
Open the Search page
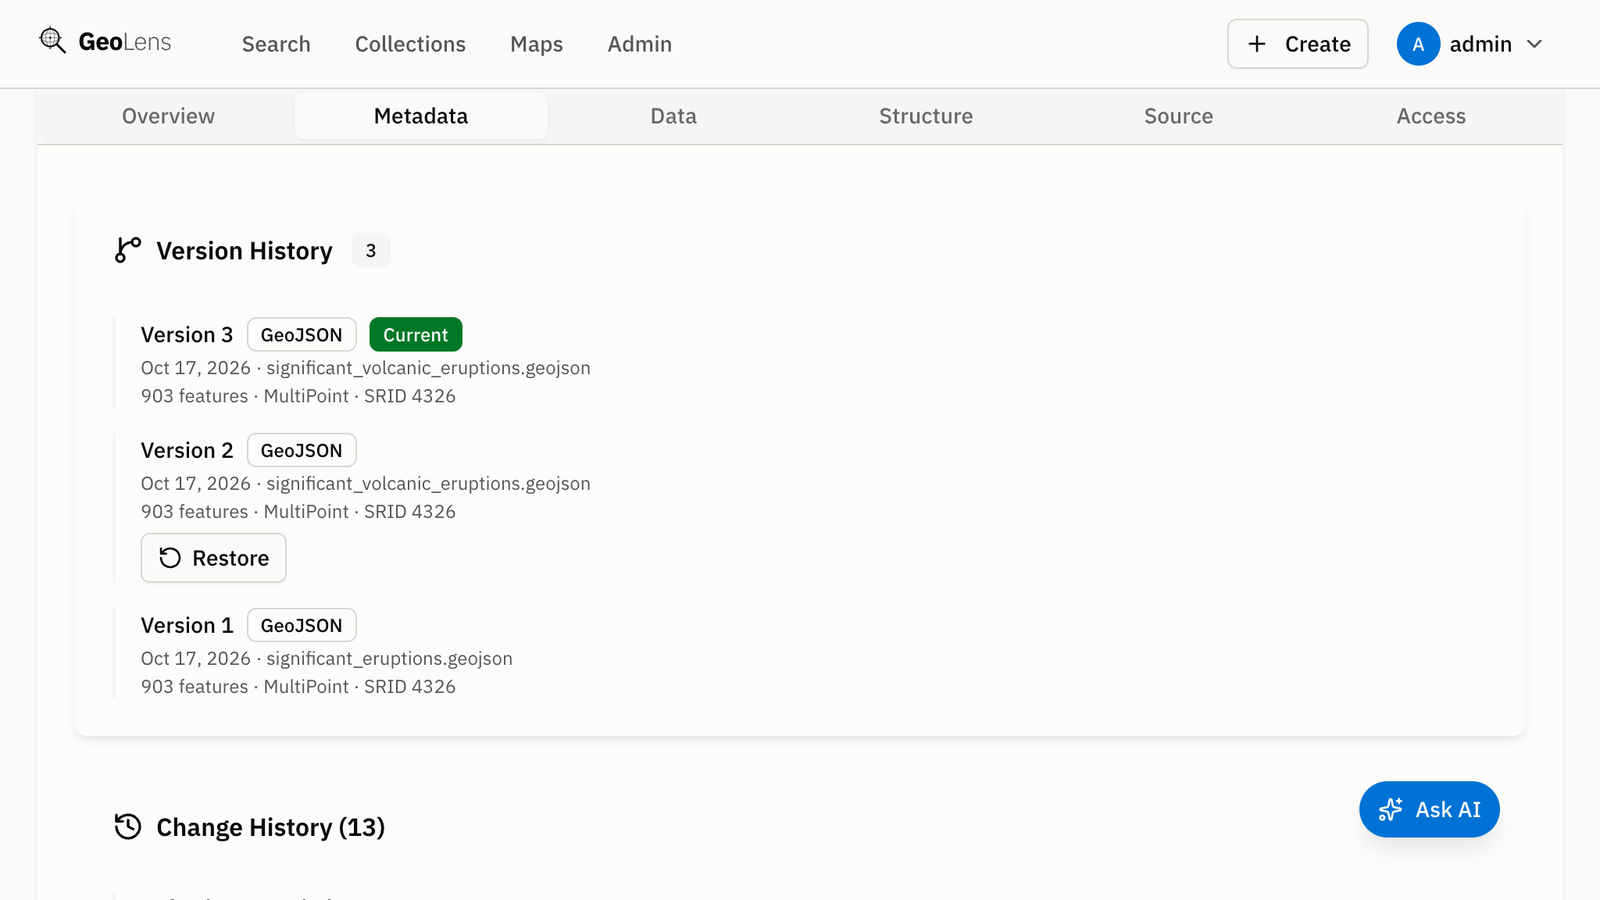coord(276,44)
